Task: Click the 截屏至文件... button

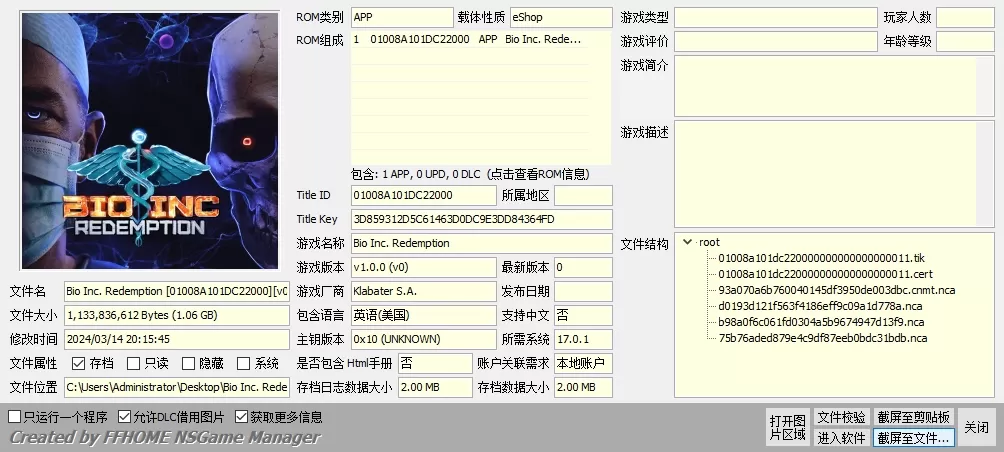Action: (914, 437)
